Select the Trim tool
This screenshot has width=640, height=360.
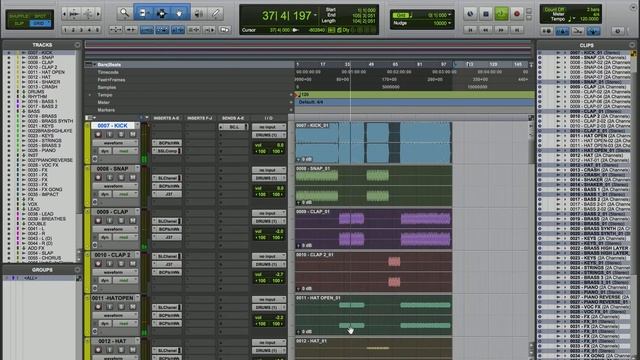point(143,13)
